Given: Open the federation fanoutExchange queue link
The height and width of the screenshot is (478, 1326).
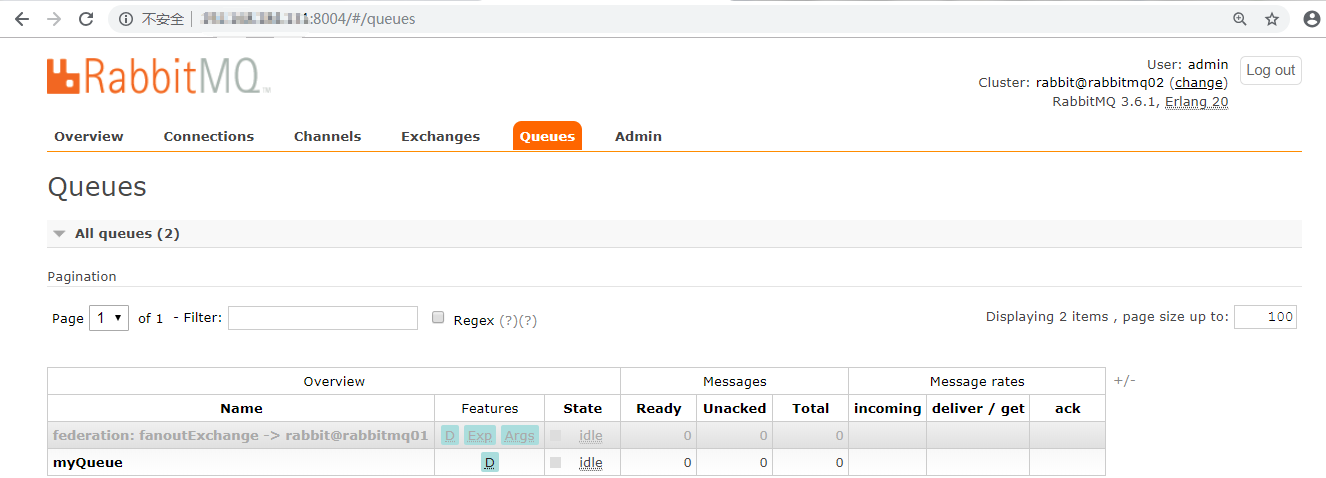Looking at the screenshot, I should [x=241, y=436].
